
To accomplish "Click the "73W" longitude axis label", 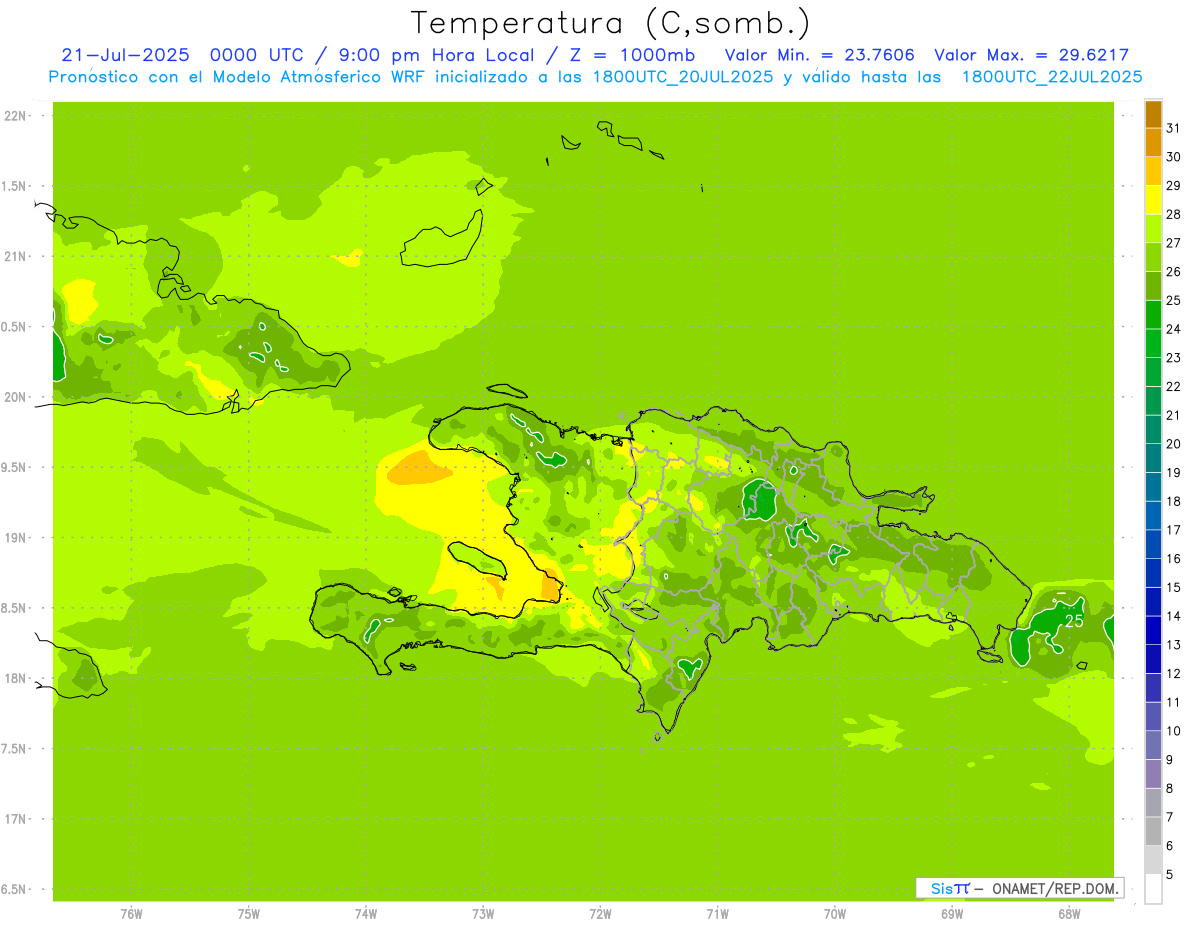I will point(483,913).
